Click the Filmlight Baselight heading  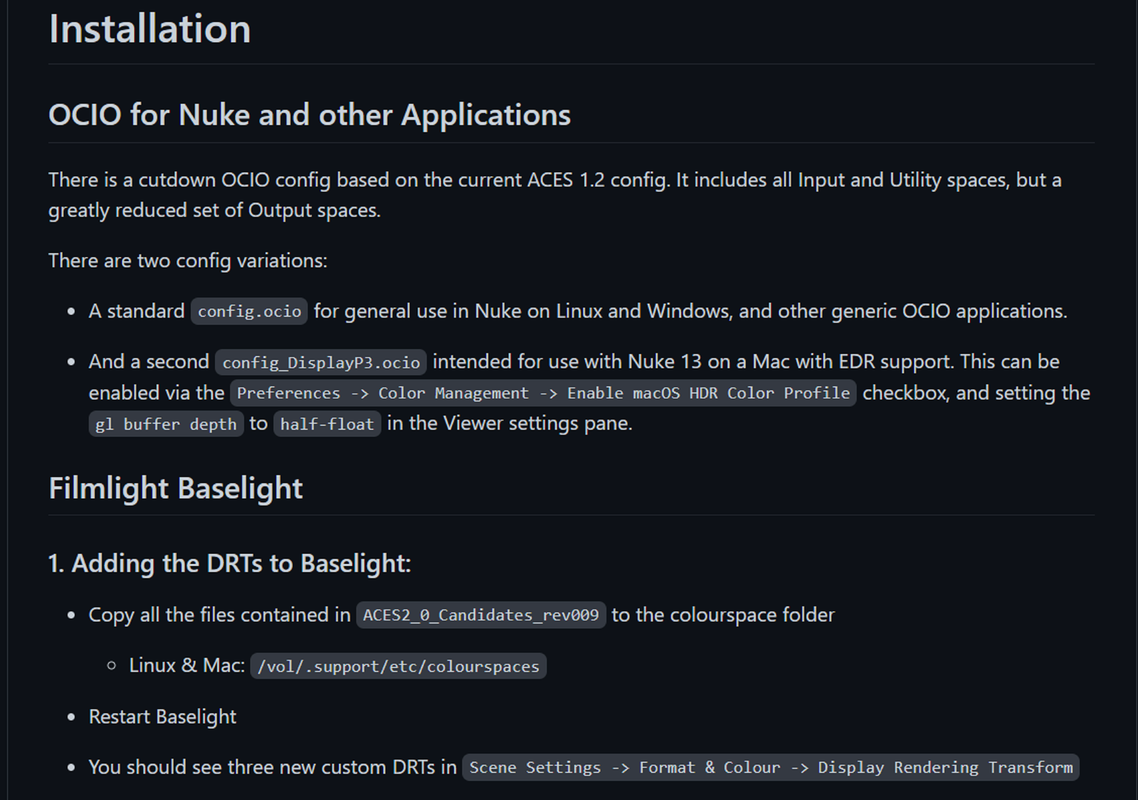coord(176,488)
